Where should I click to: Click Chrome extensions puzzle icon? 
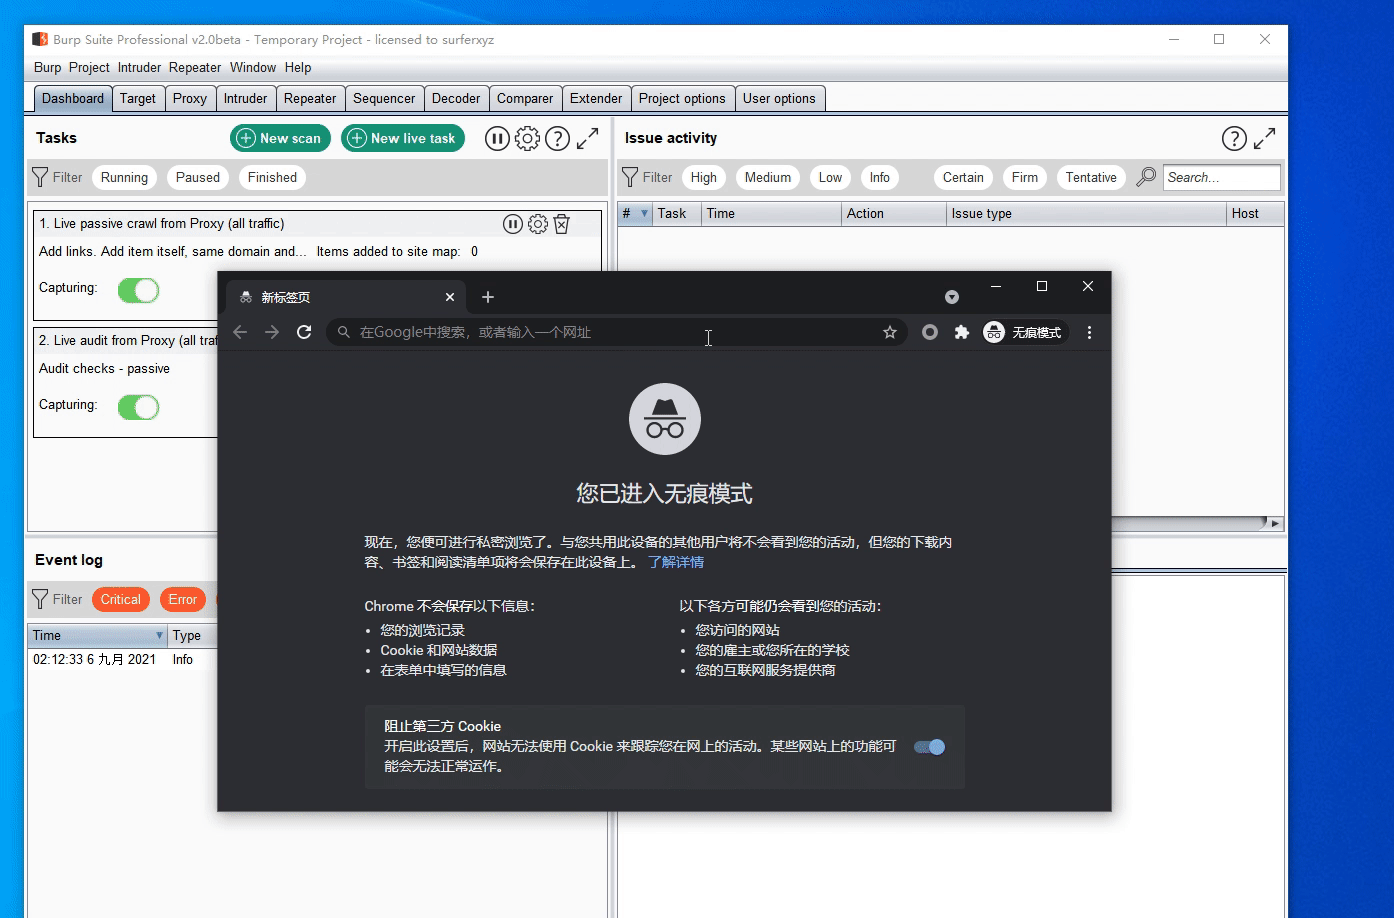pos(961,332)
